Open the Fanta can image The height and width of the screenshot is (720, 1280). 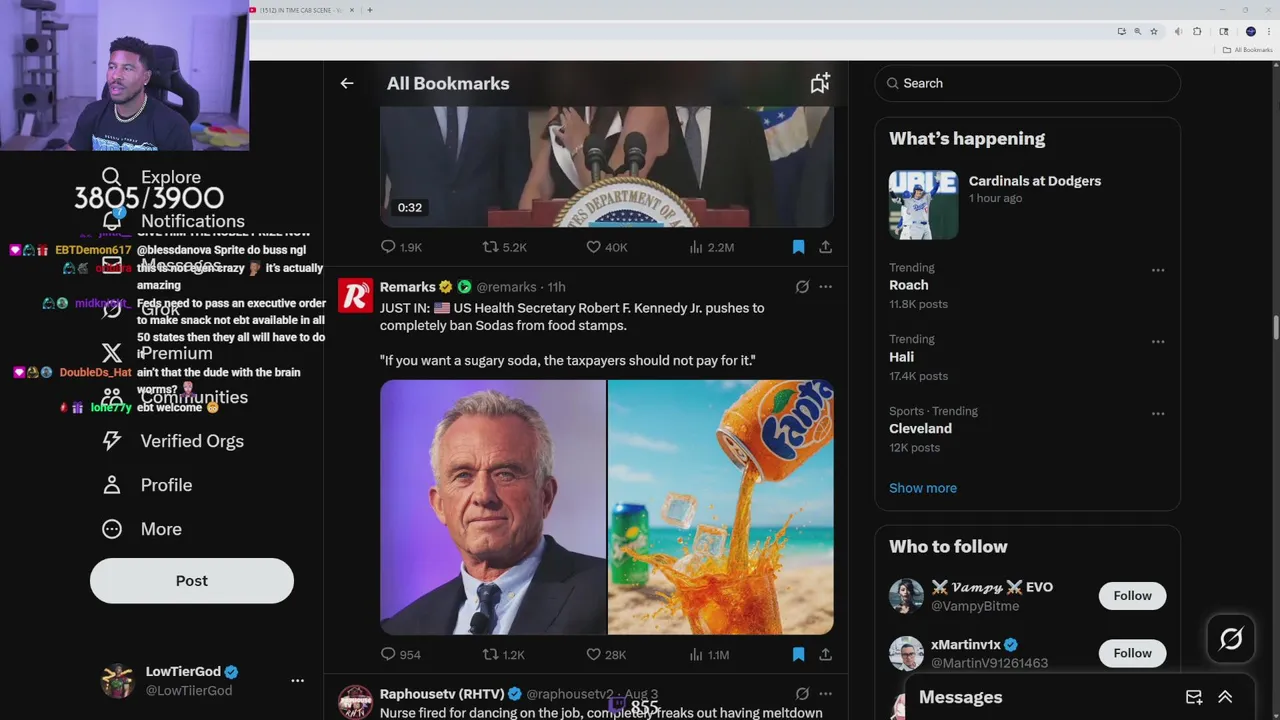coord(721,507)
